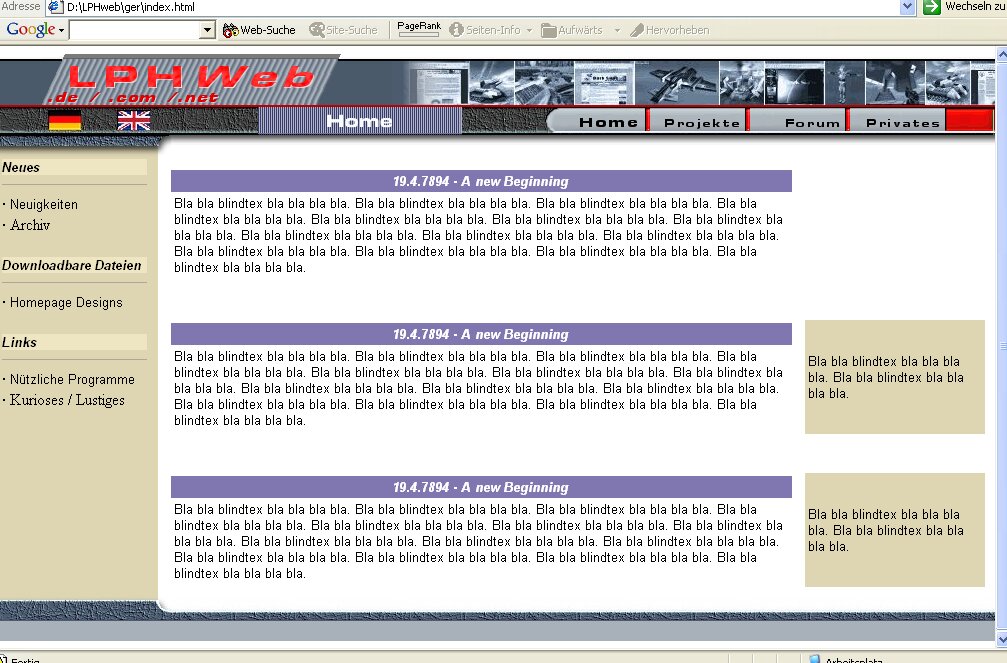Open the Google search box dropdown
Screen dimensions: 1007x663
click(x=208, y=31)
